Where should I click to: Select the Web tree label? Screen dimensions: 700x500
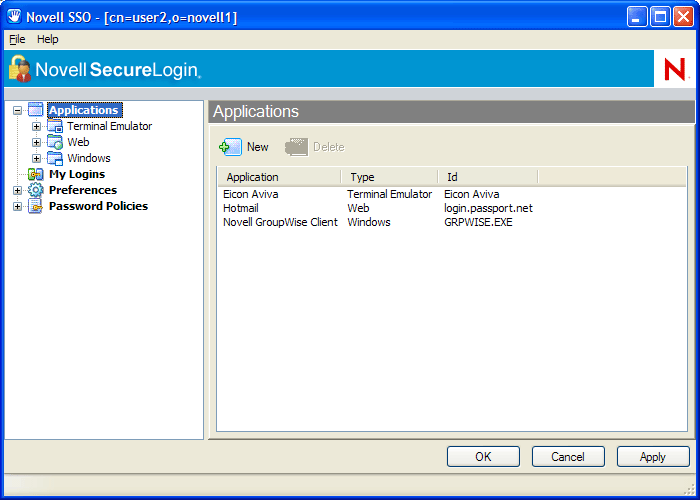coord(78,142)
